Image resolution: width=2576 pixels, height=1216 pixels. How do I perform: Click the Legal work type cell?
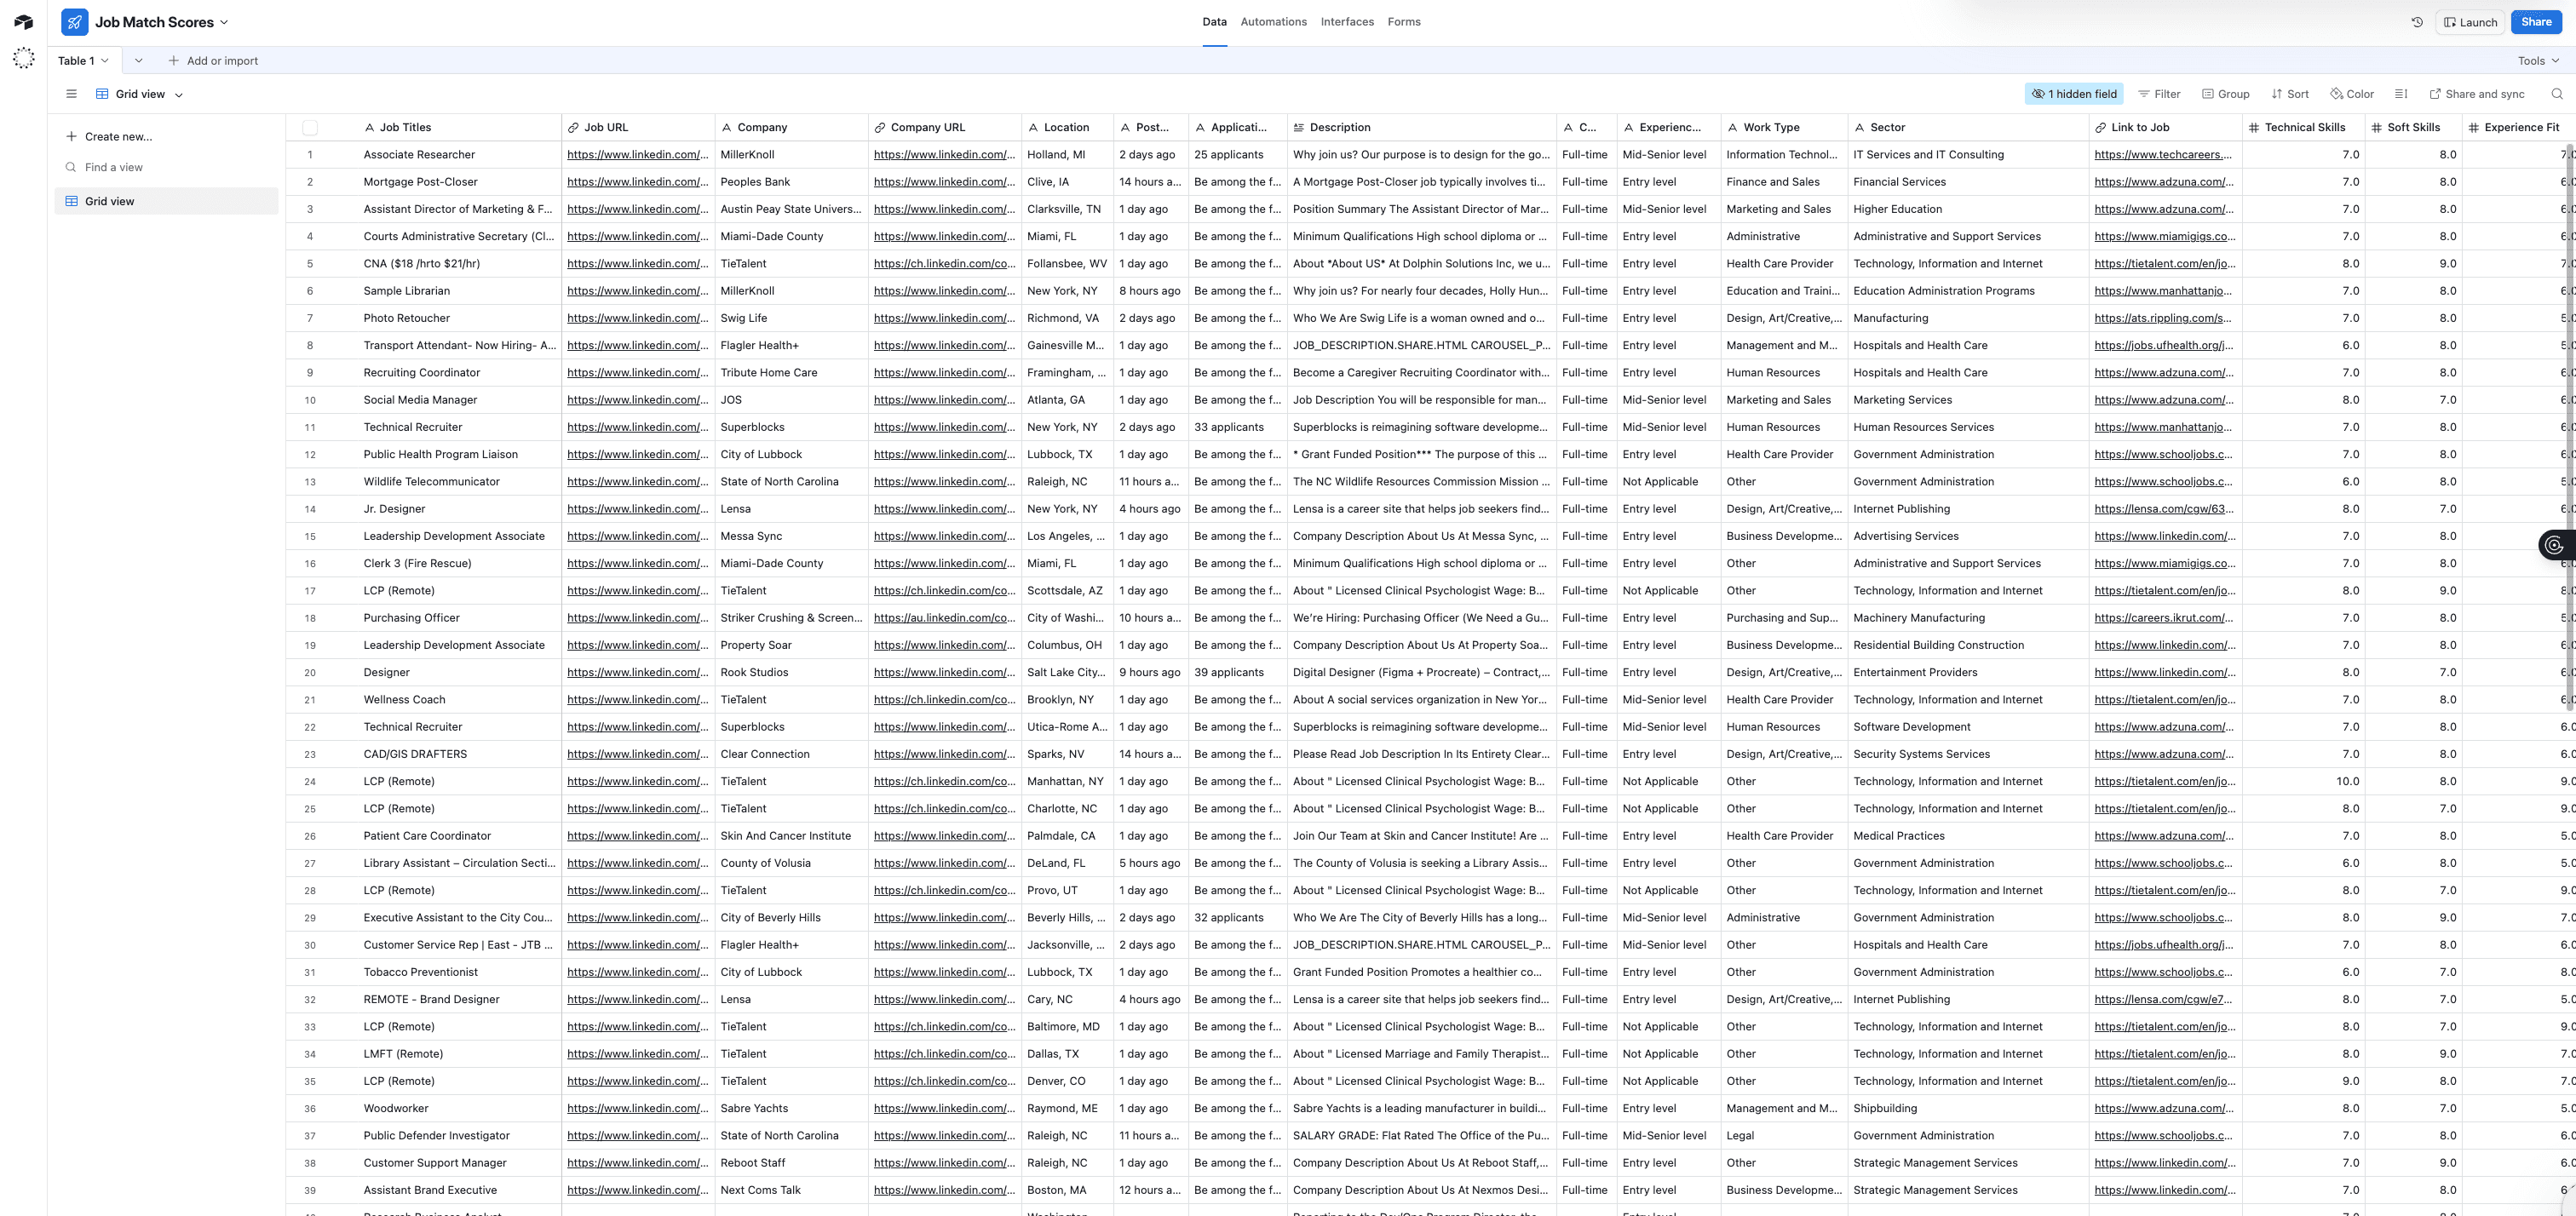coord(1783,1136)
